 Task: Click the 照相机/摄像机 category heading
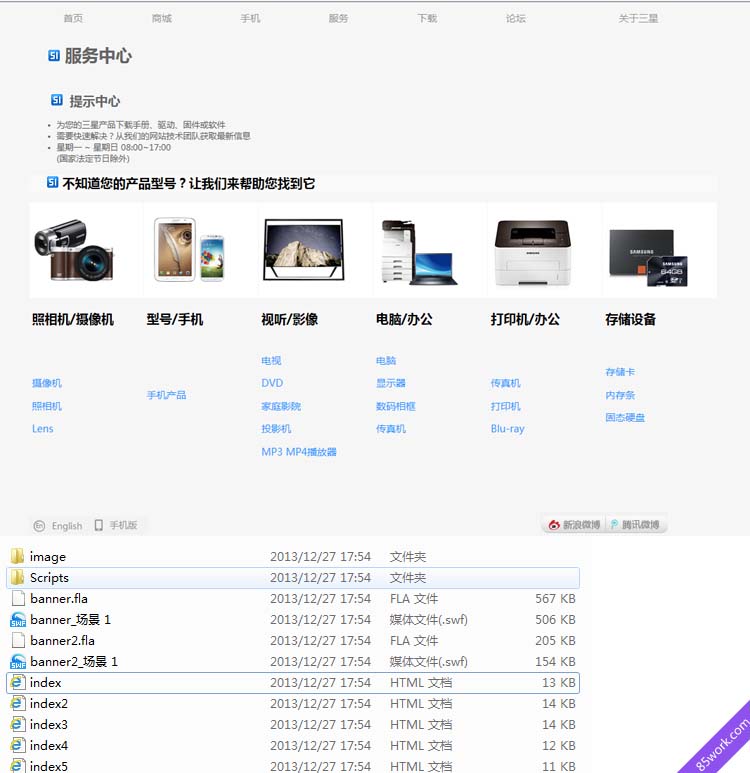pyautogui.click(x=72, y=319)
